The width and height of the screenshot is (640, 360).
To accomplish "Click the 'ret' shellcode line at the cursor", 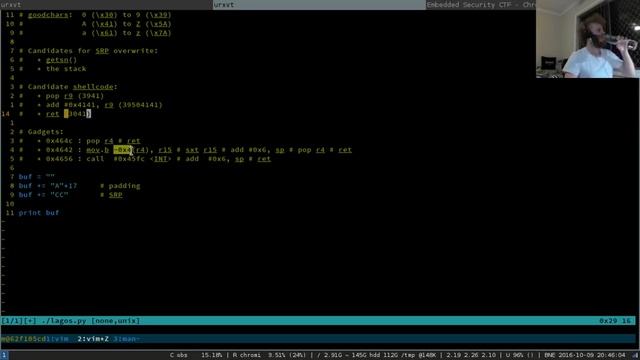I will [x=68, y=114].
